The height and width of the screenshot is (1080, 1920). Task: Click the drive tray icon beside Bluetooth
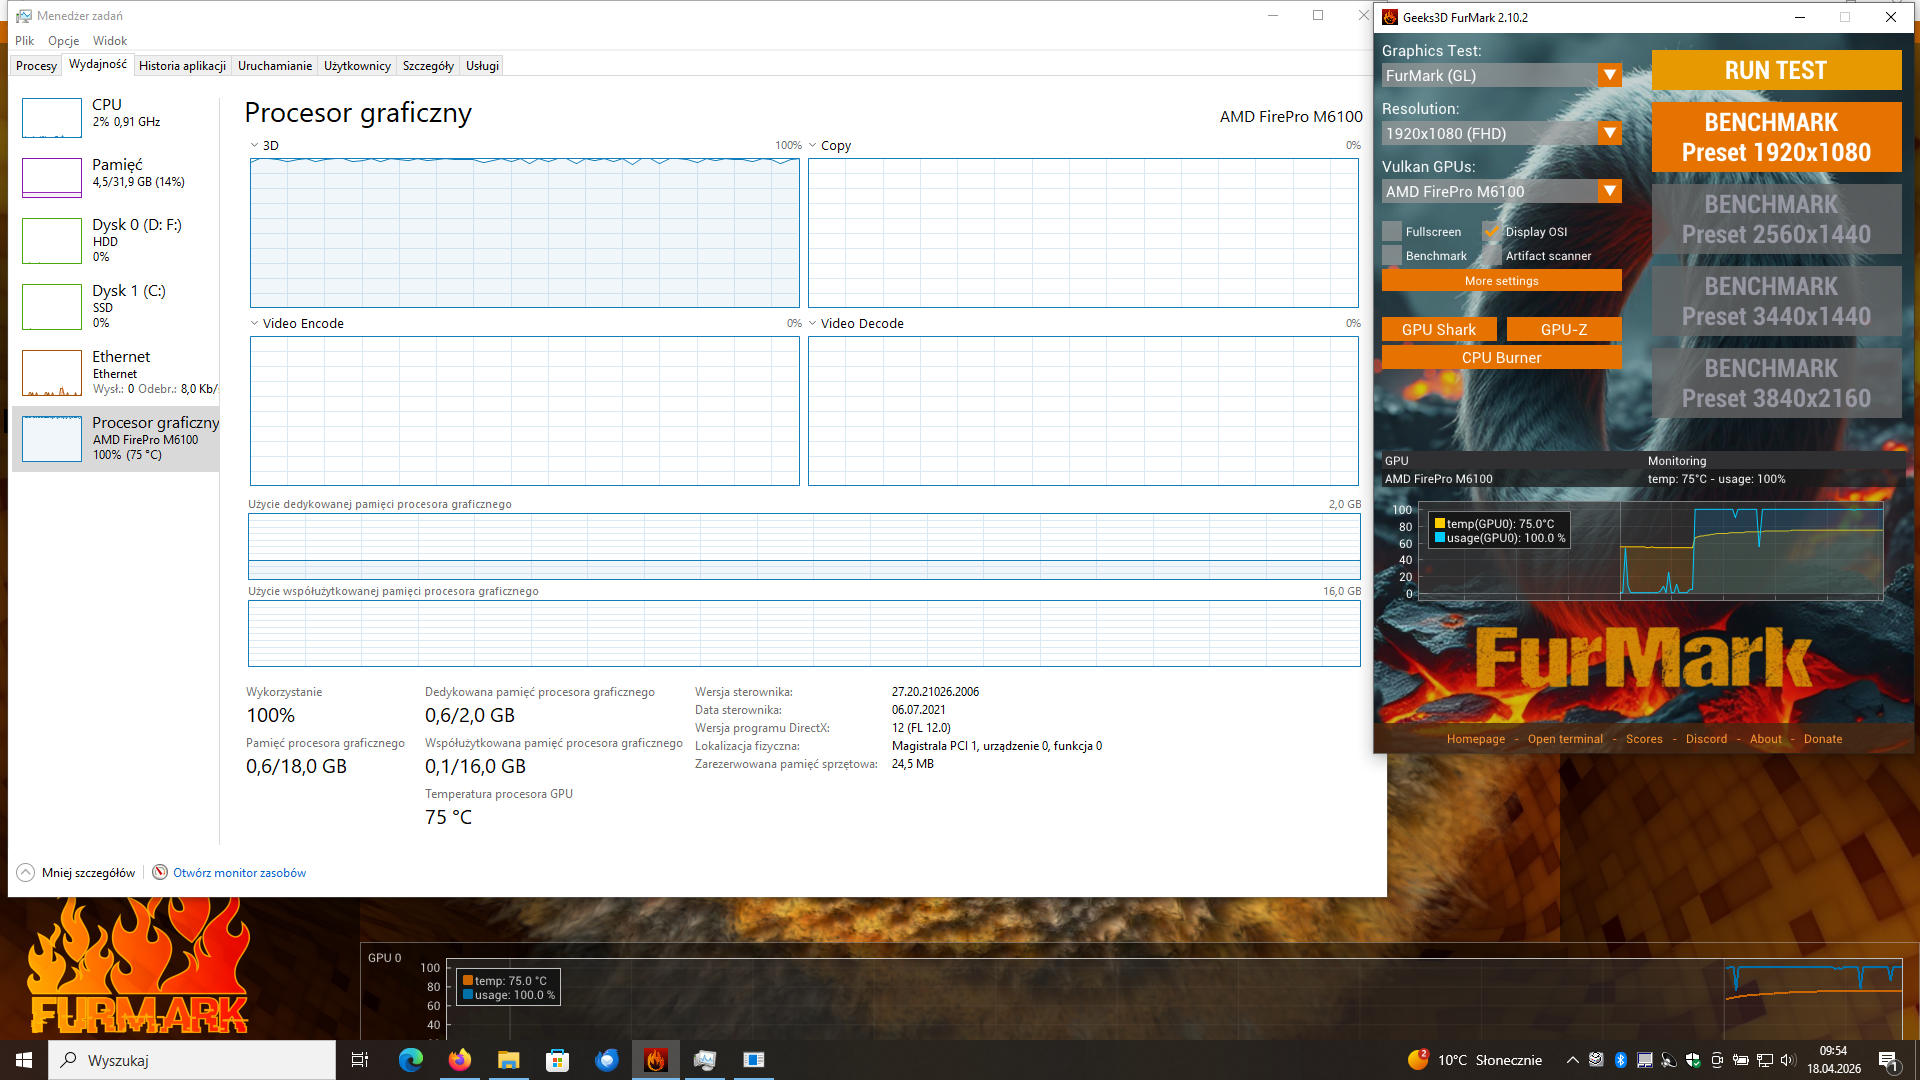point(1597,1060)
